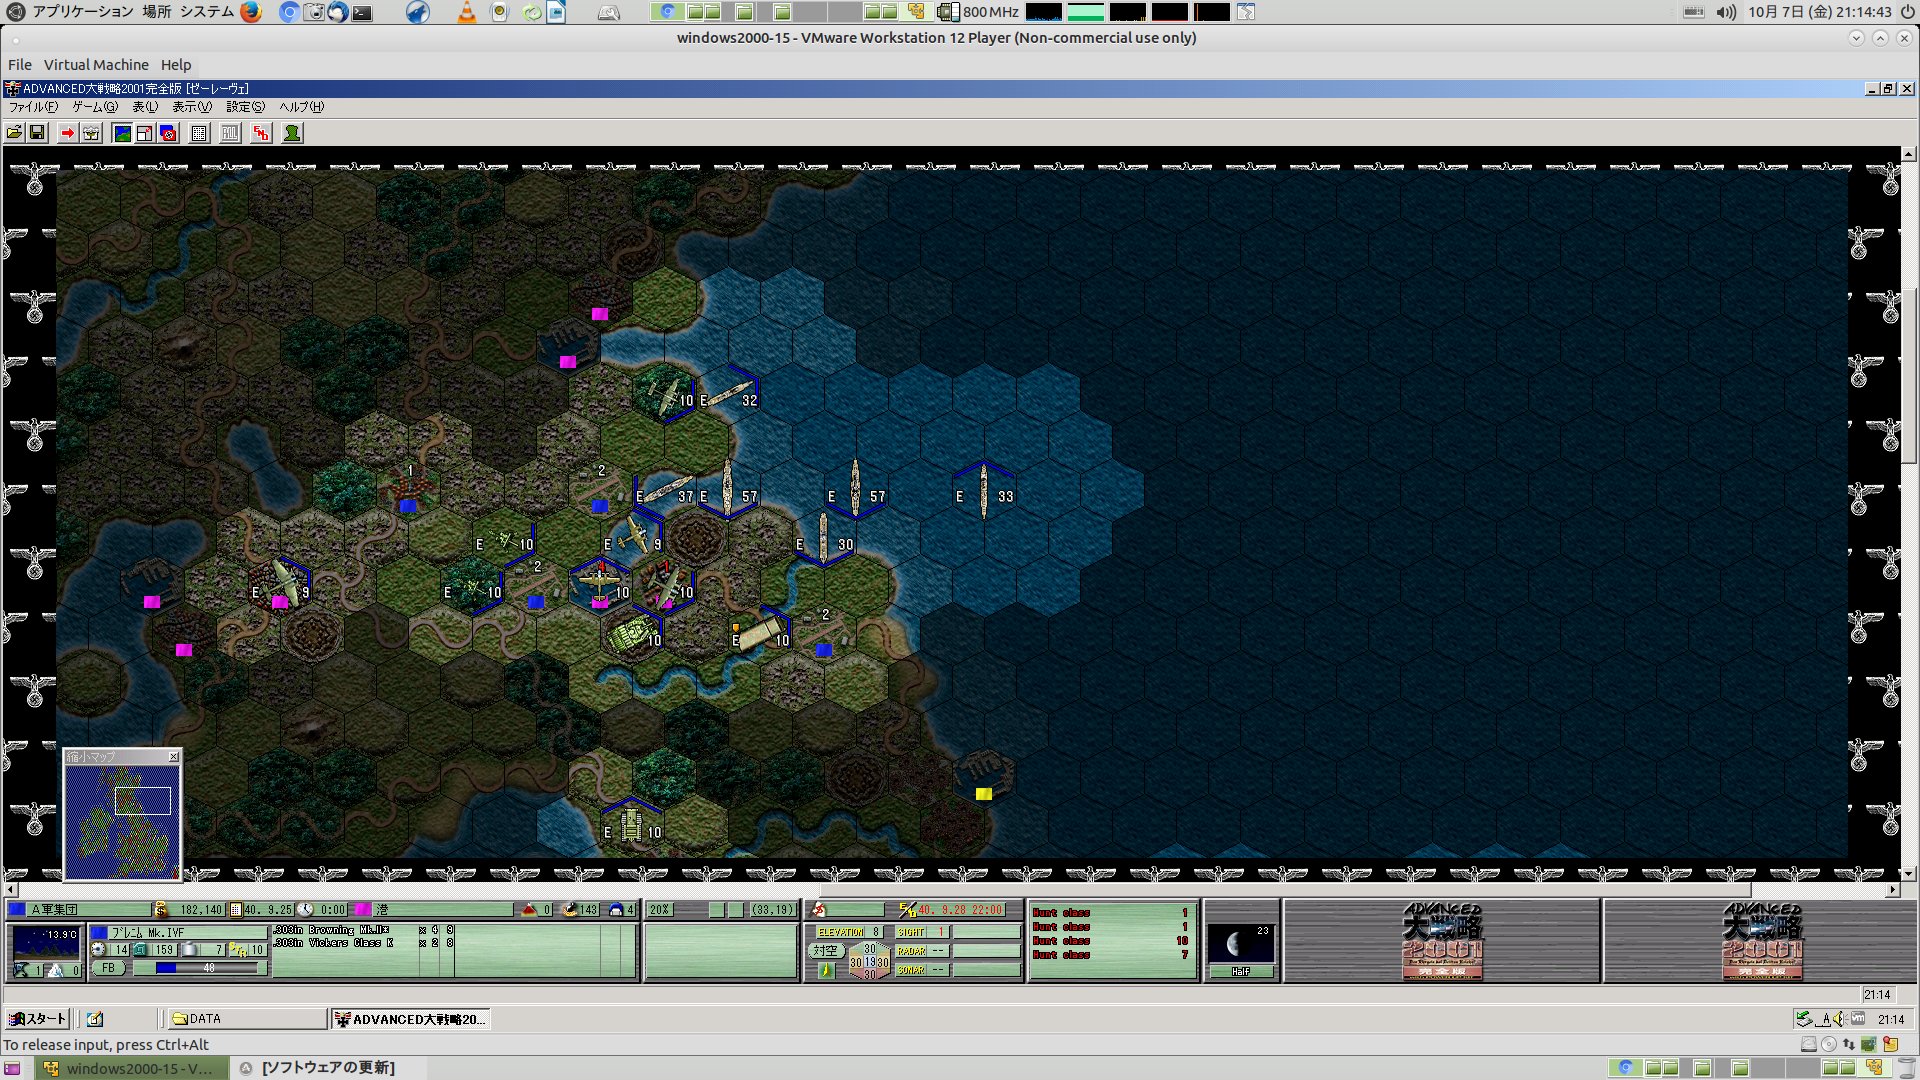Click the vertical map scrollbar down arrow
This screenshot has height=1080, width=1920.
(x=1909, y=874)
